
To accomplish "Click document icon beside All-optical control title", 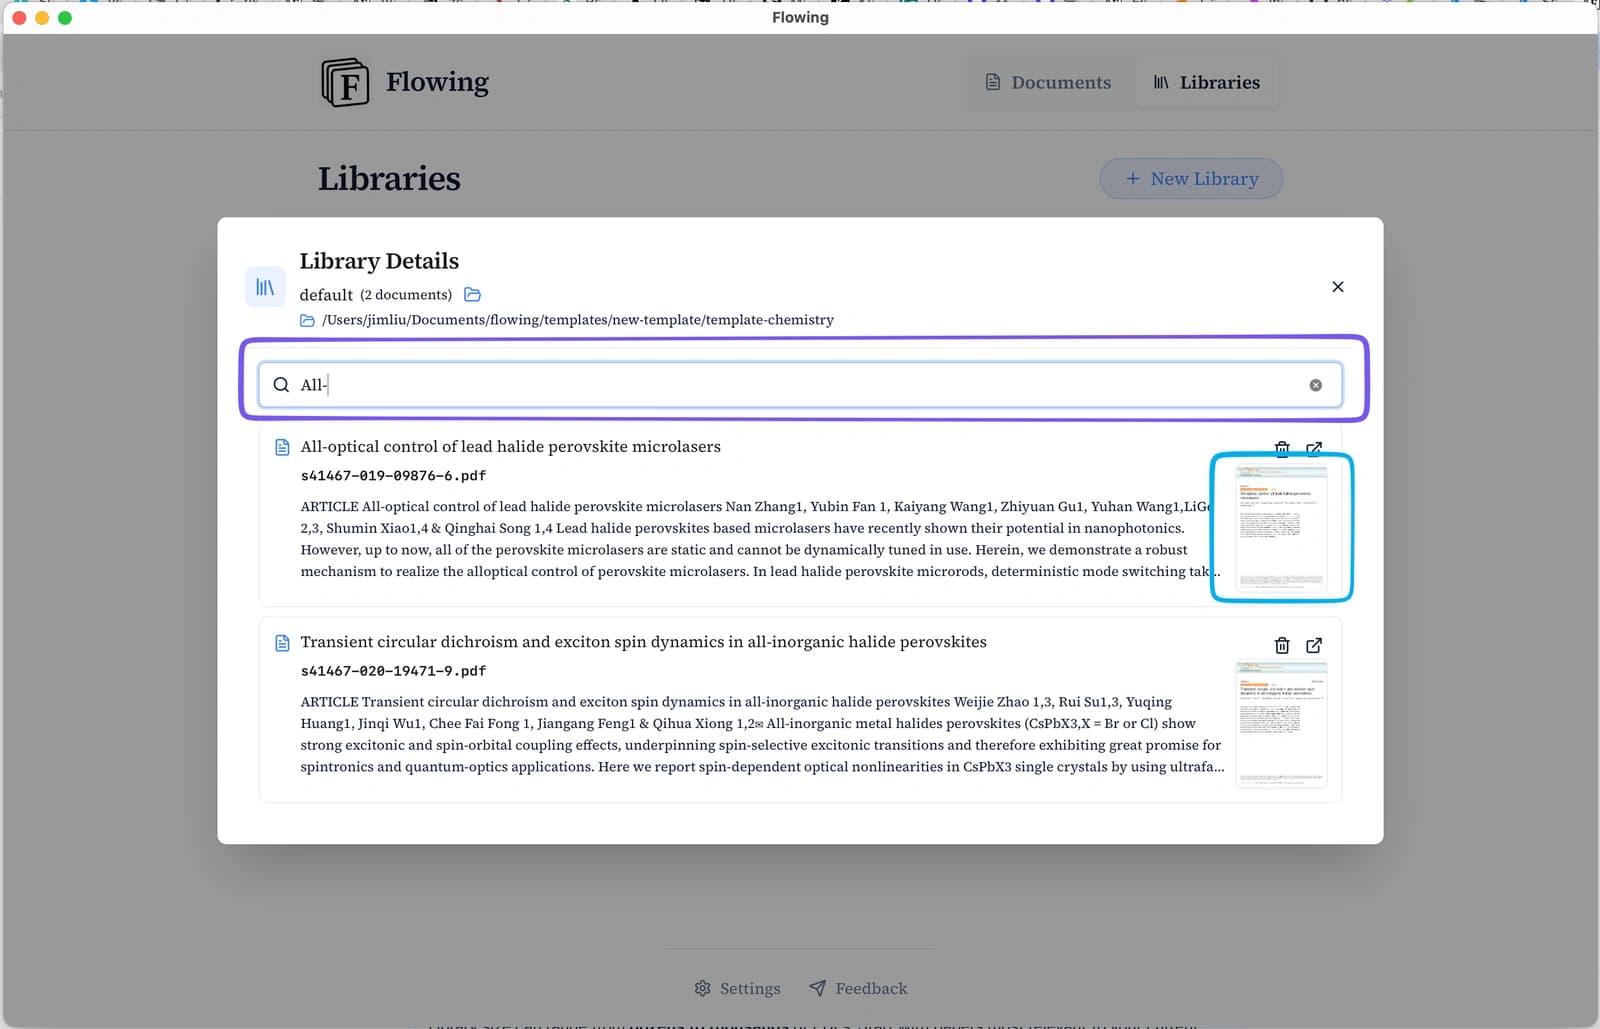I will [282, 447].
